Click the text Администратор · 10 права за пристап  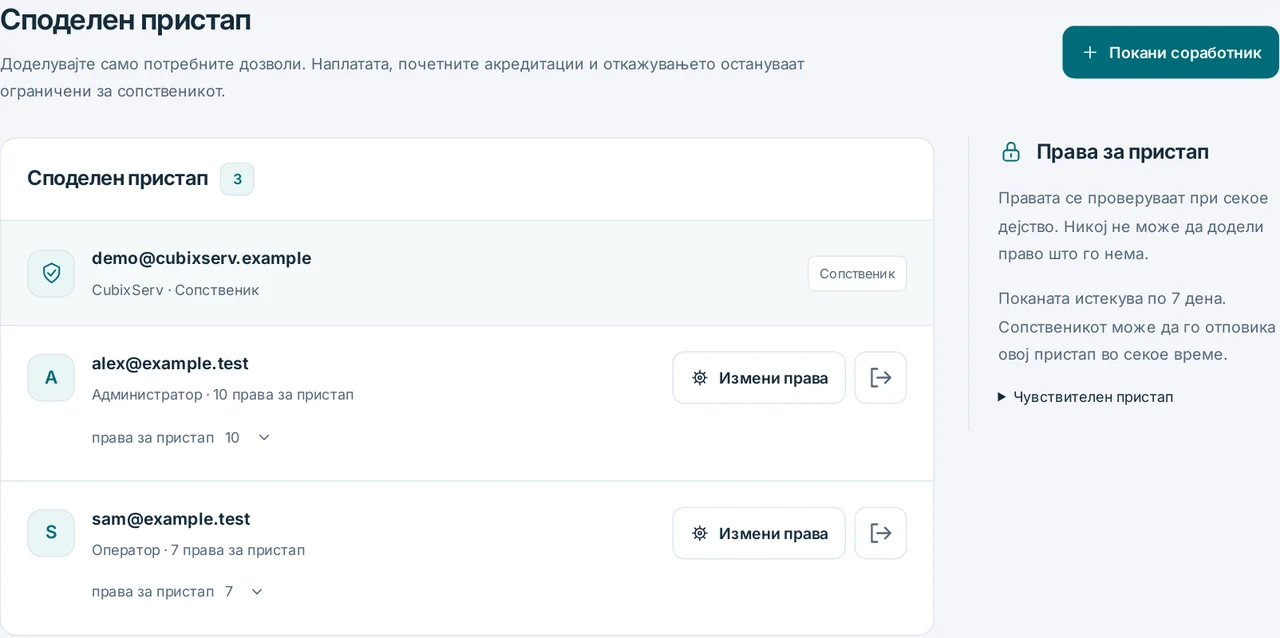point(223,394)
